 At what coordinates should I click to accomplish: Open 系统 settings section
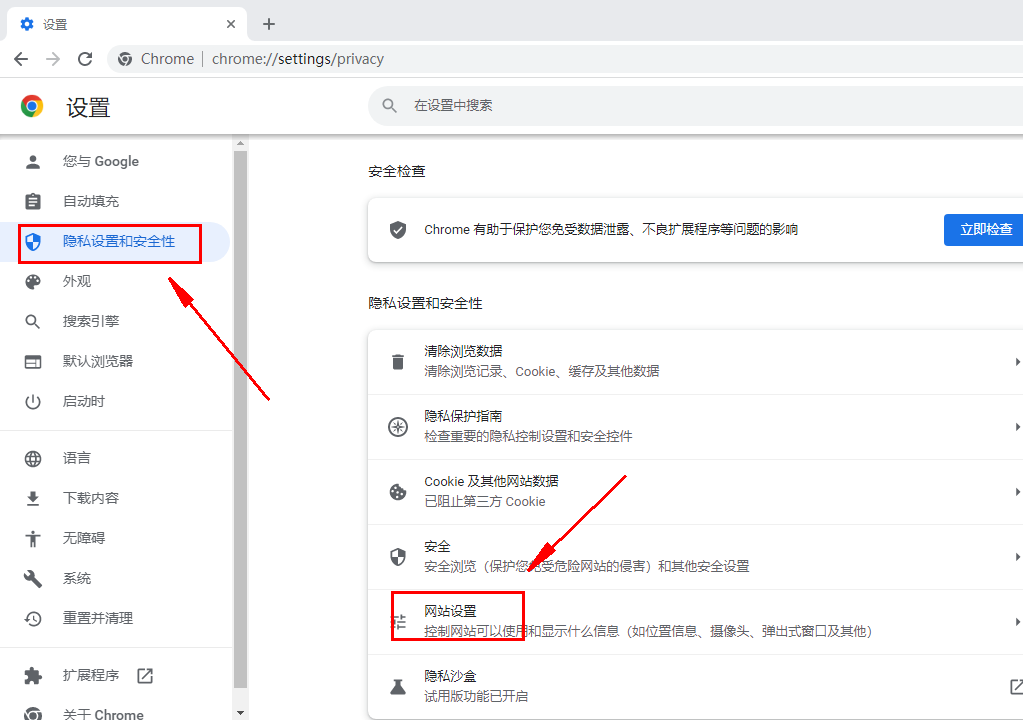point(115,578)
